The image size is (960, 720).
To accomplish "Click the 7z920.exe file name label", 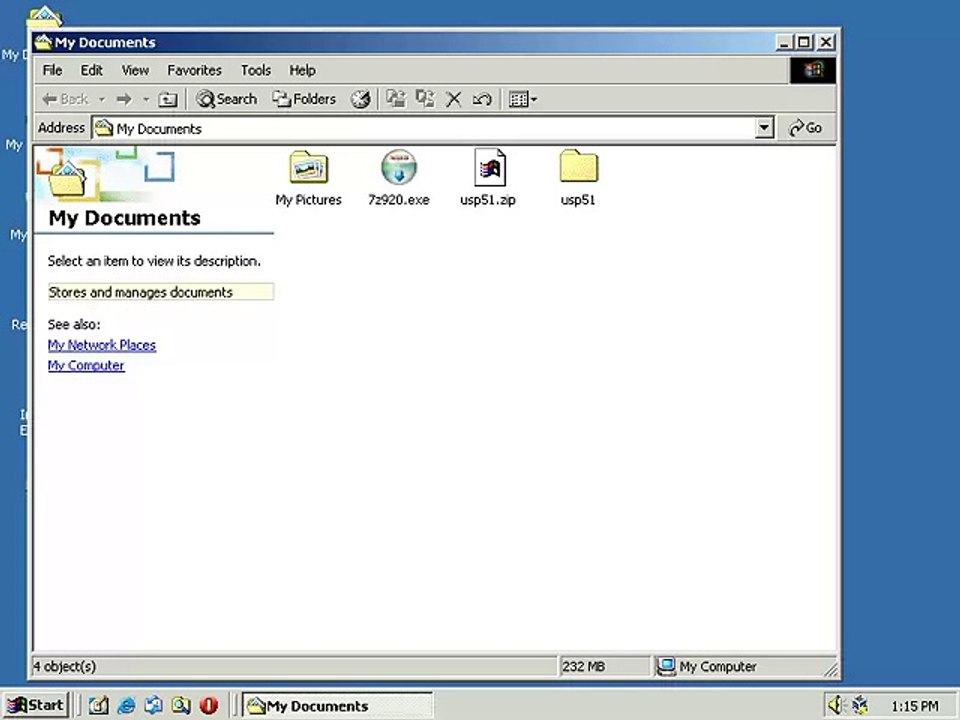I will pyautogui.click(x=399, y=200).
